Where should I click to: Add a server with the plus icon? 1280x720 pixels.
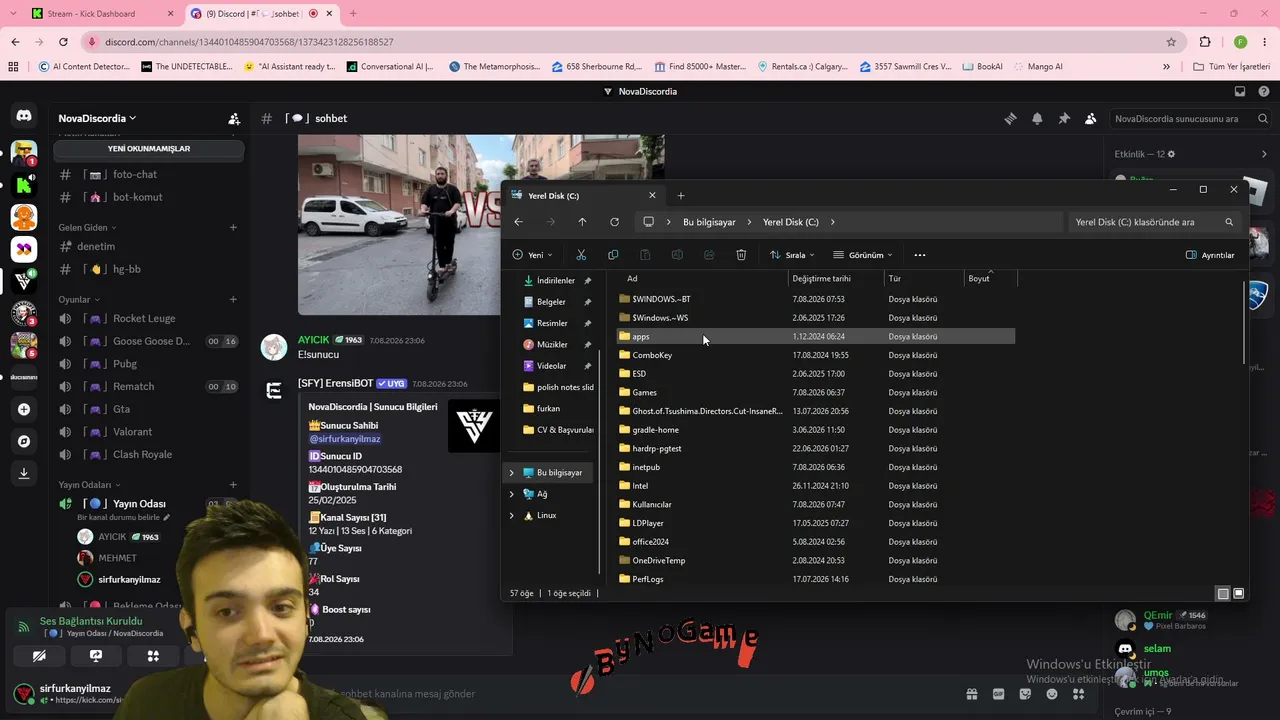(x=24, y=409)
